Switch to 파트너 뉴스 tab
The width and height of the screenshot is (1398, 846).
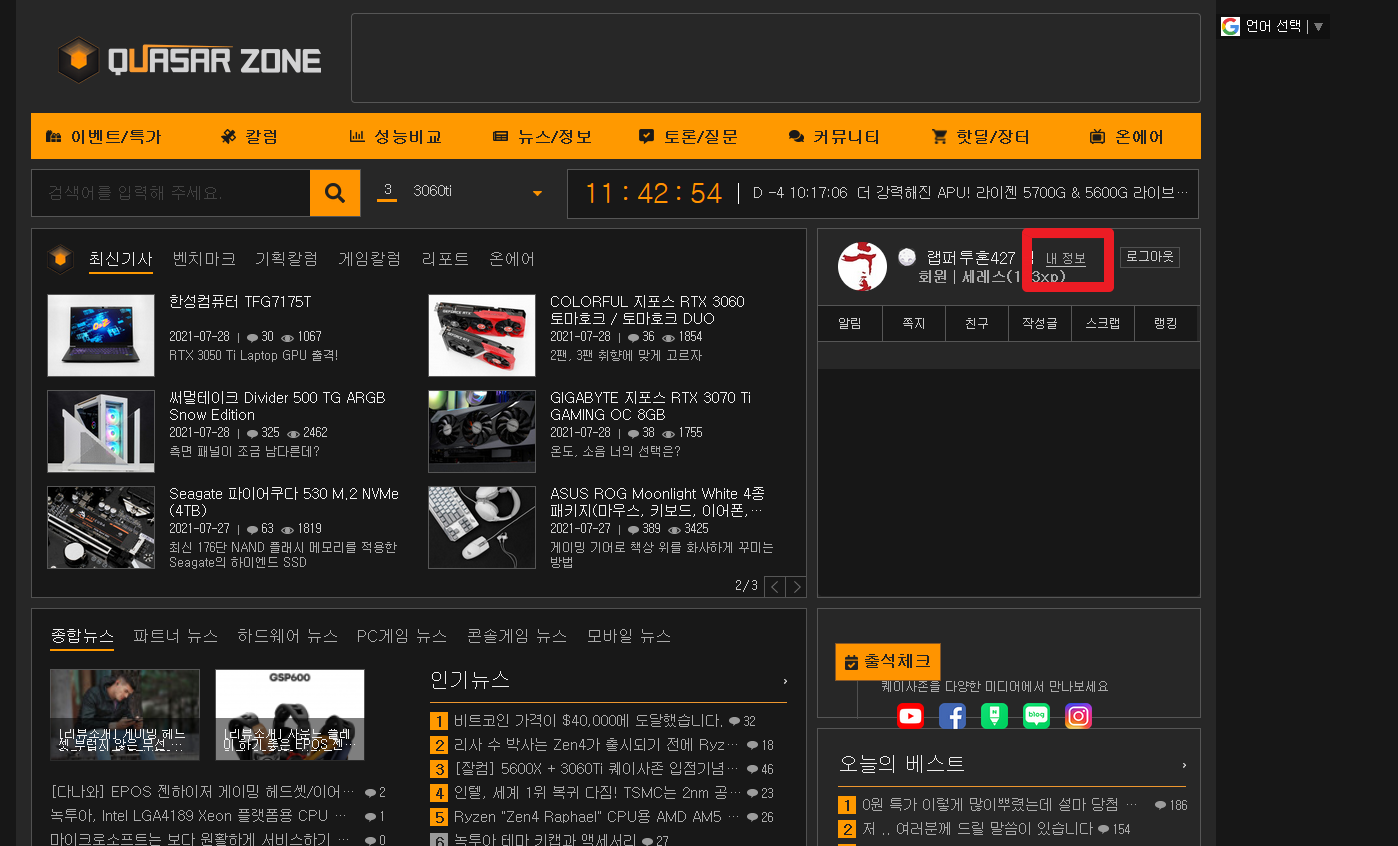tap(175, 636)
